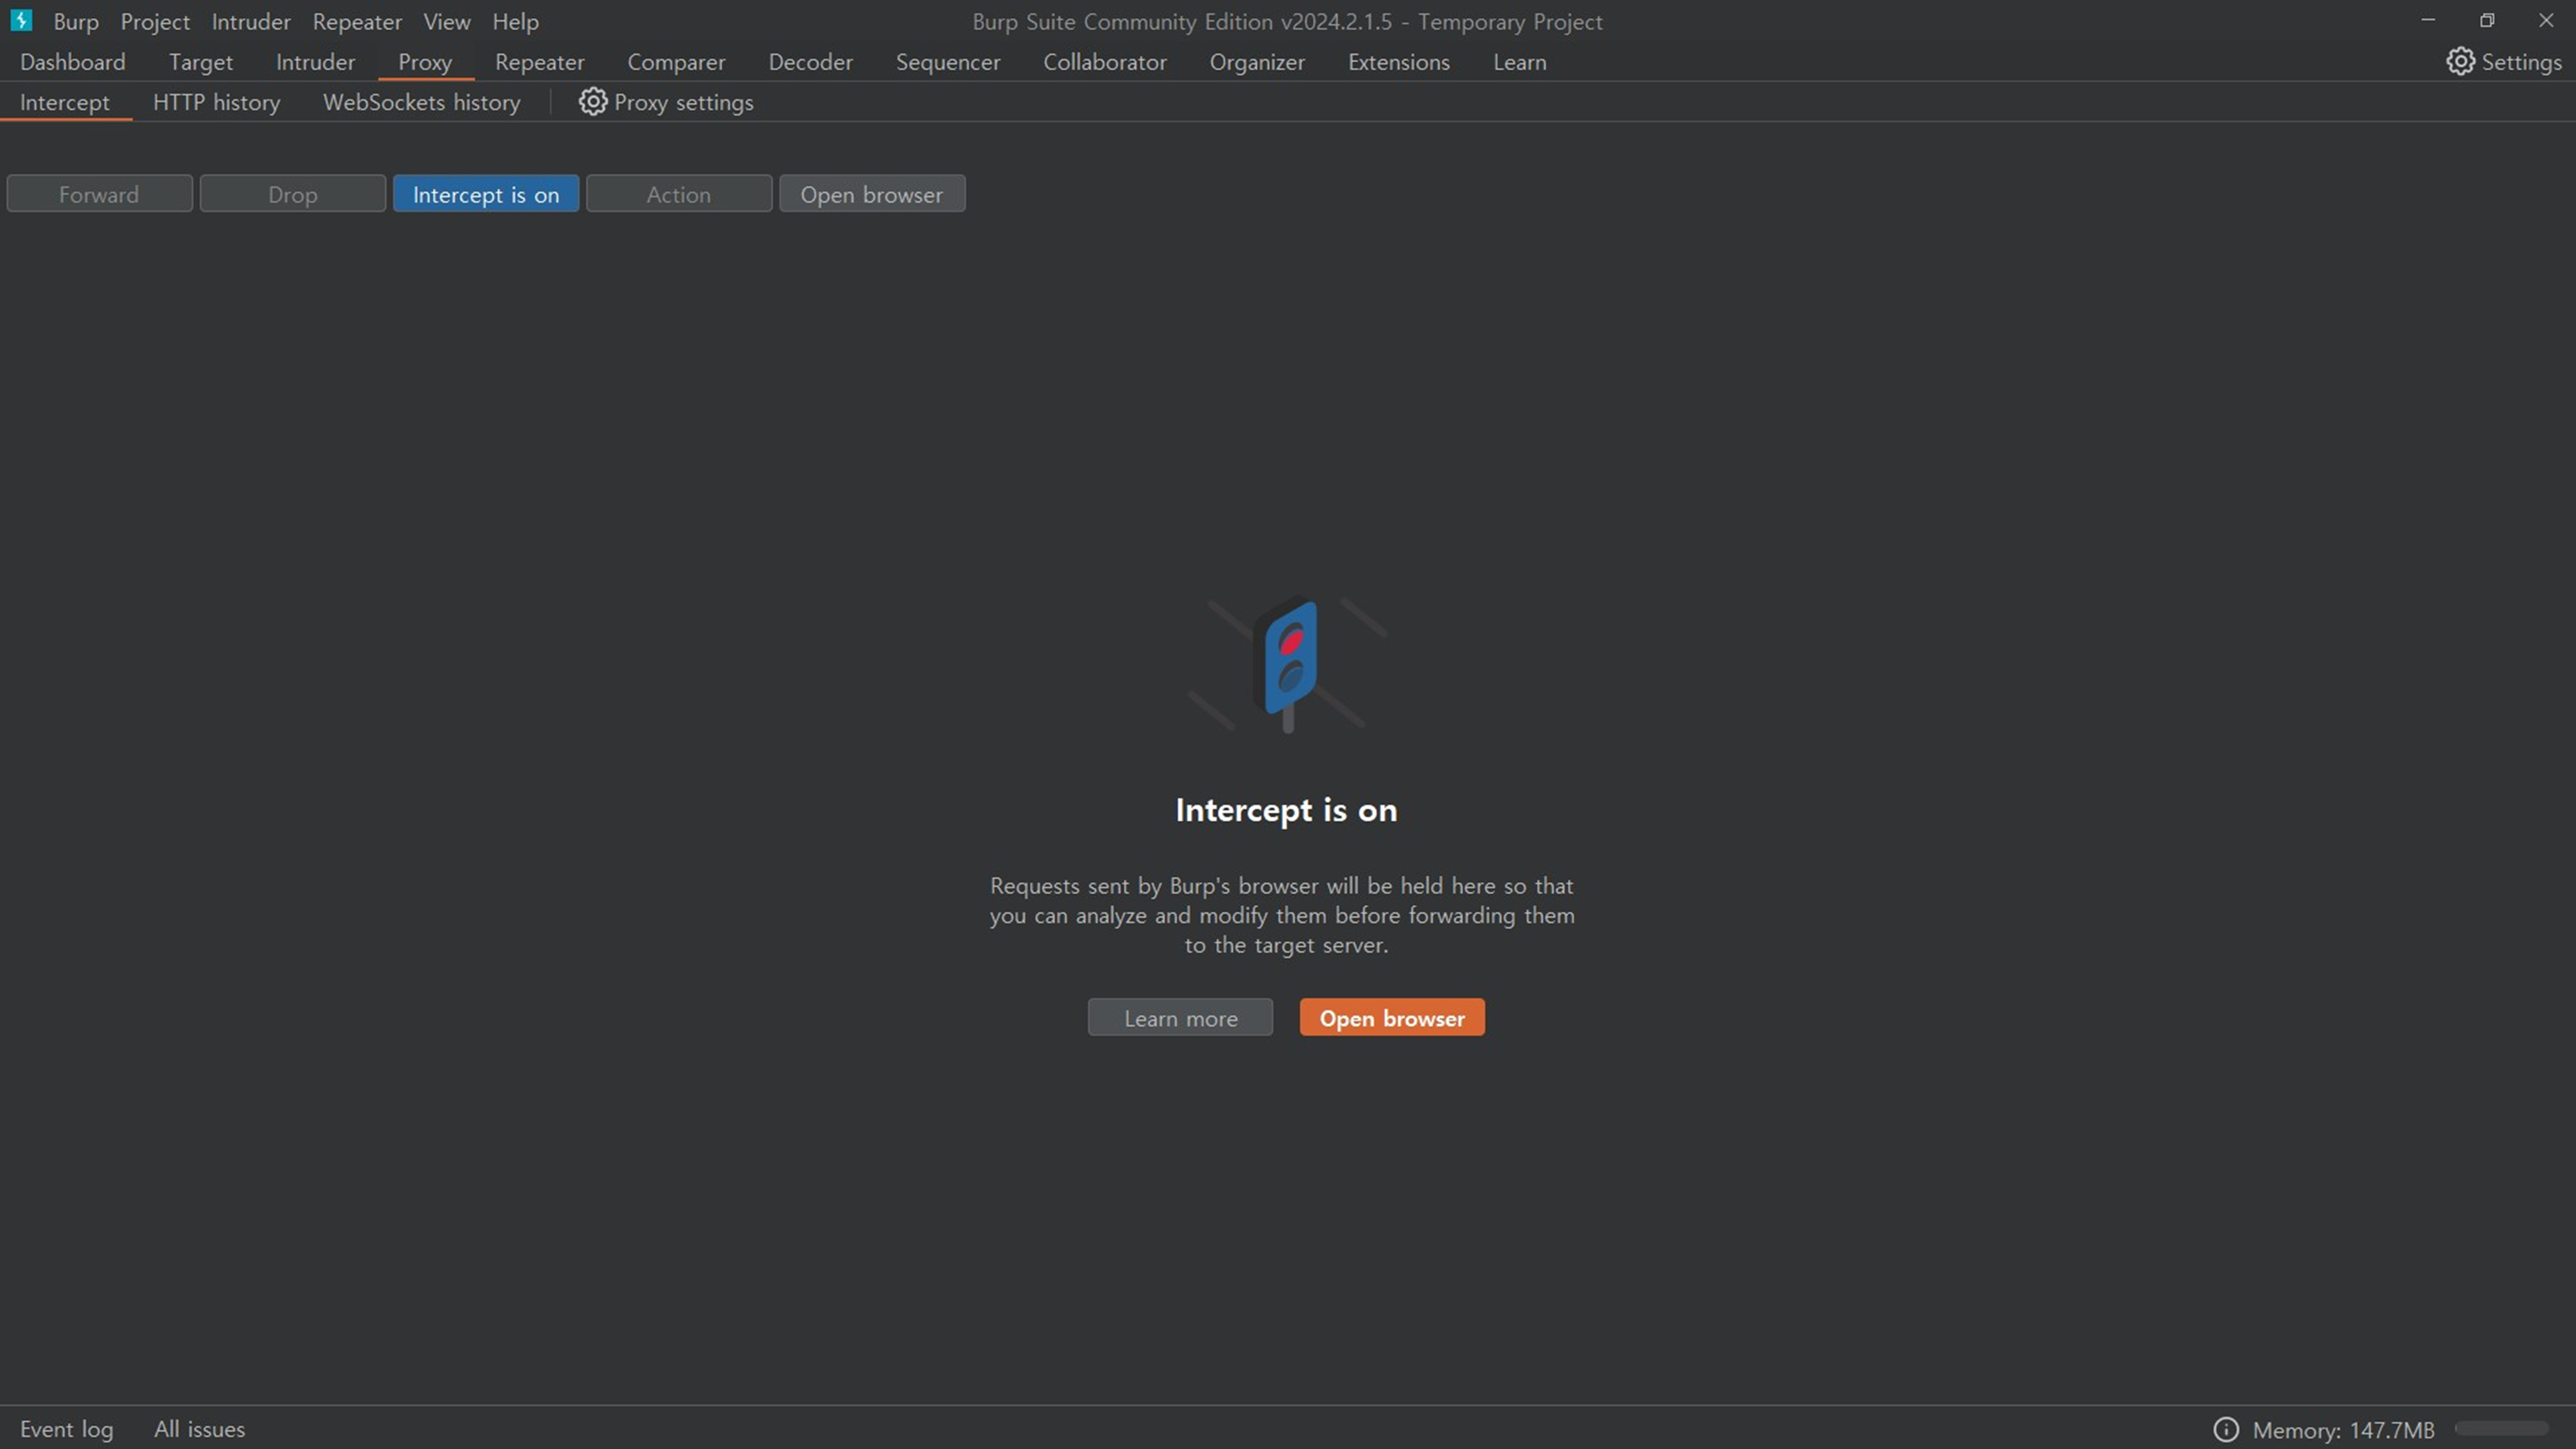The height and width of the screenshot is (1449, 2576).
Task: Open the Event log
Action: coord(67,1429)
